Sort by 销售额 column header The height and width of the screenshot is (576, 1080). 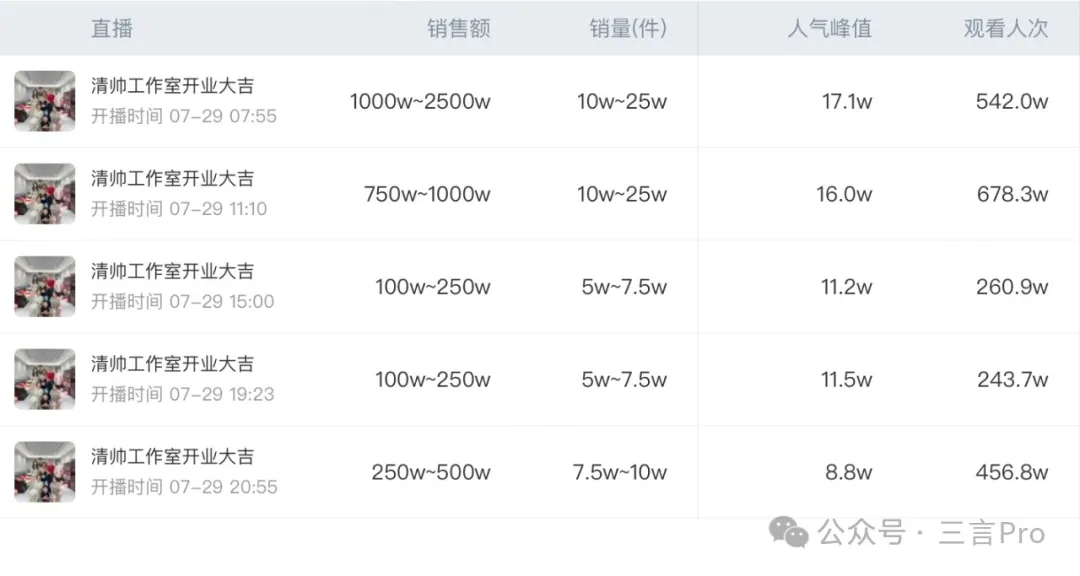coord(459,29)
